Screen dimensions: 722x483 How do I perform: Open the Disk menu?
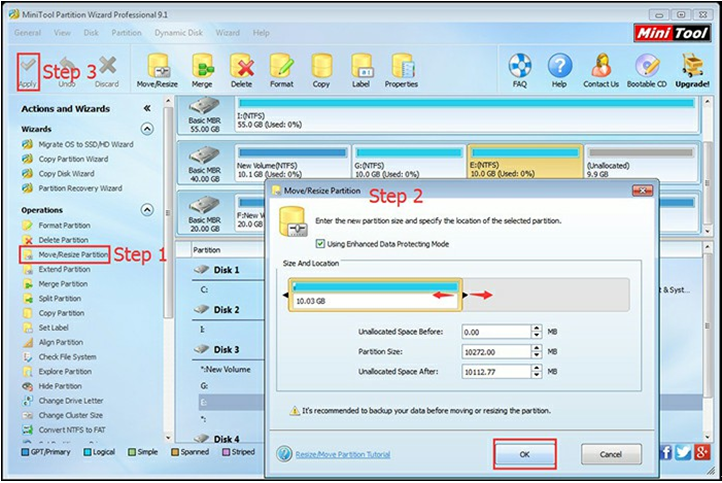coord(91,33)
